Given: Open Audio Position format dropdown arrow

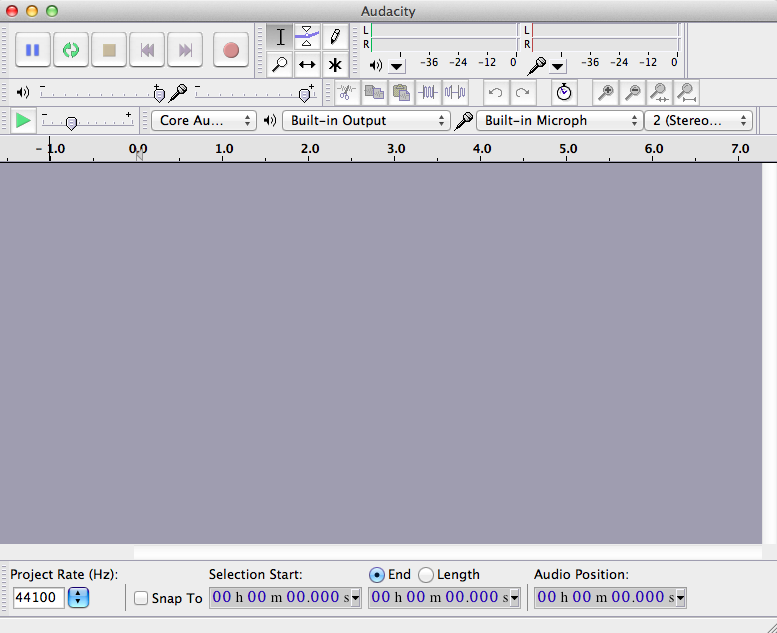Looking at the screenshot, I should coord(681,598).
